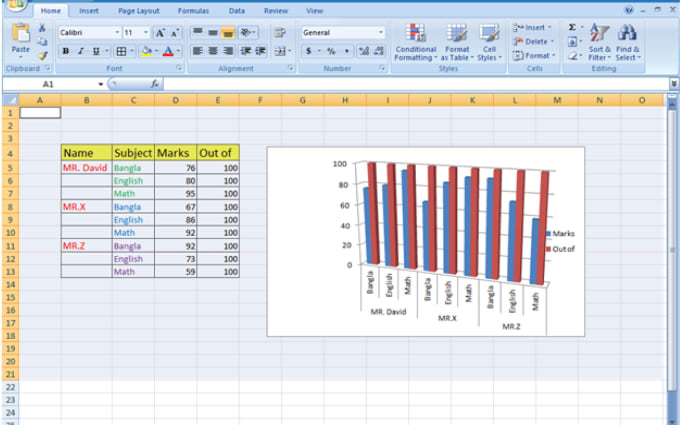Apply Accounting dollar number format
The image size is (680, 425).
tap(308, 51)
